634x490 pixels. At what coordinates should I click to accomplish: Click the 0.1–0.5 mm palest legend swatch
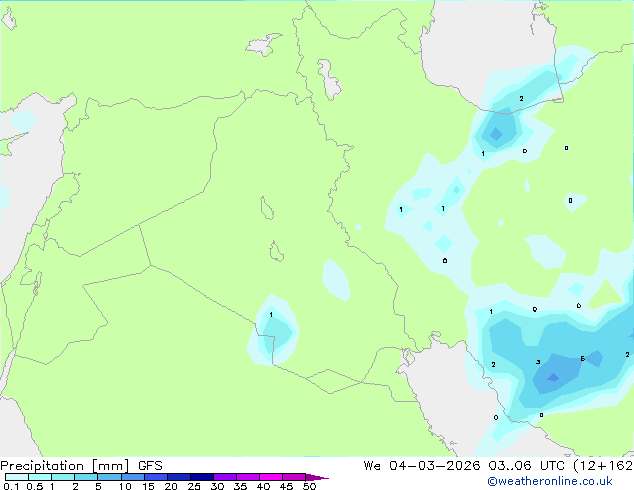tap(17, 477)
